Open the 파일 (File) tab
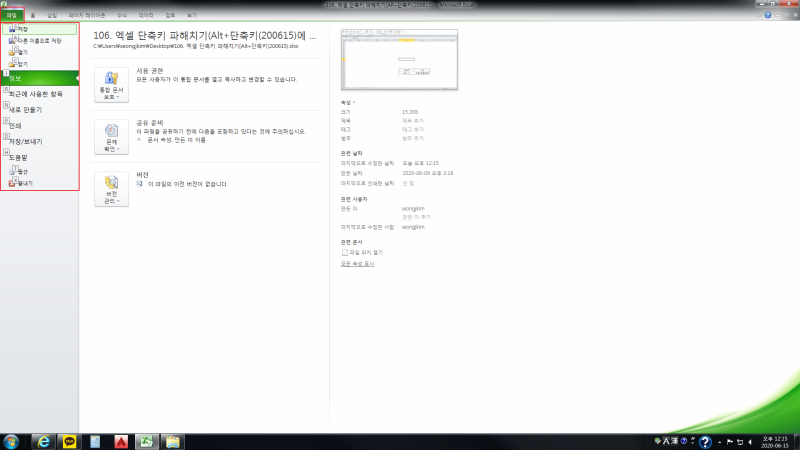This screenshot has height=450, width=800. coord(12,15)
